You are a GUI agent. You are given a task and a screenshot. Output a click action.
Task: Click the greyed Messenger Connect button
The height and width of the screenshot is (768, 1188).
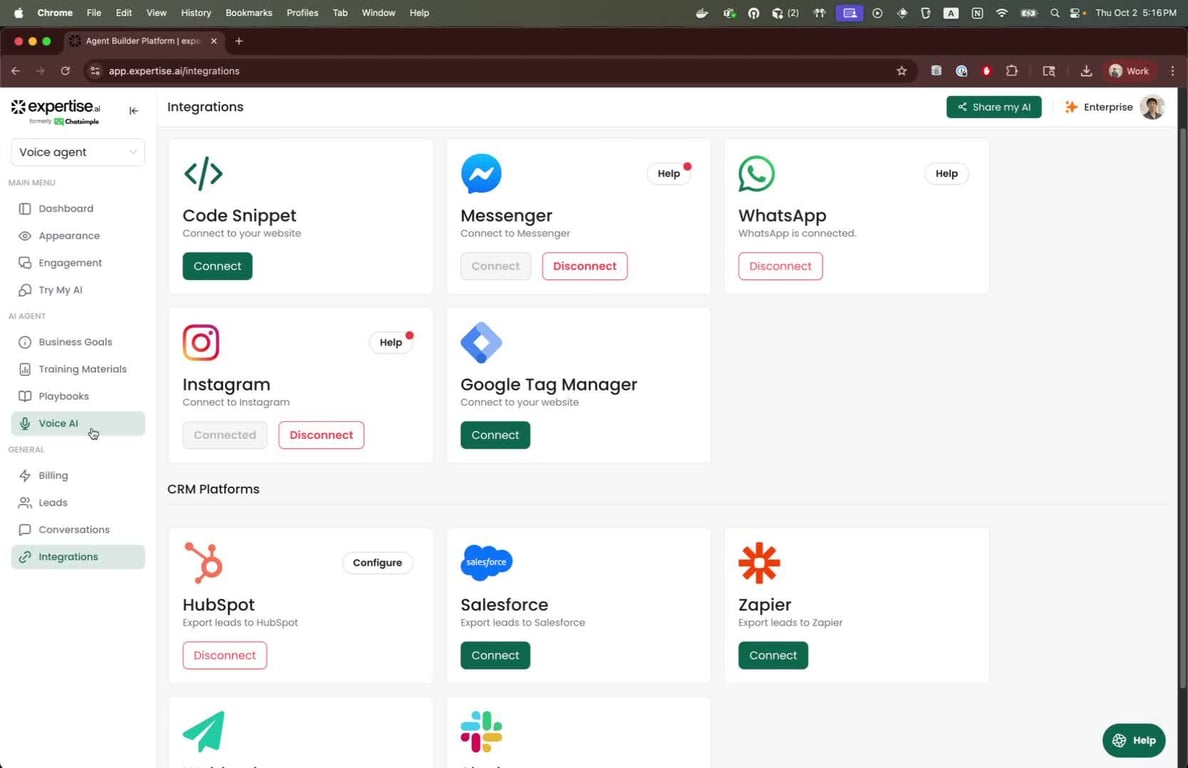click(x=496, y=266)
